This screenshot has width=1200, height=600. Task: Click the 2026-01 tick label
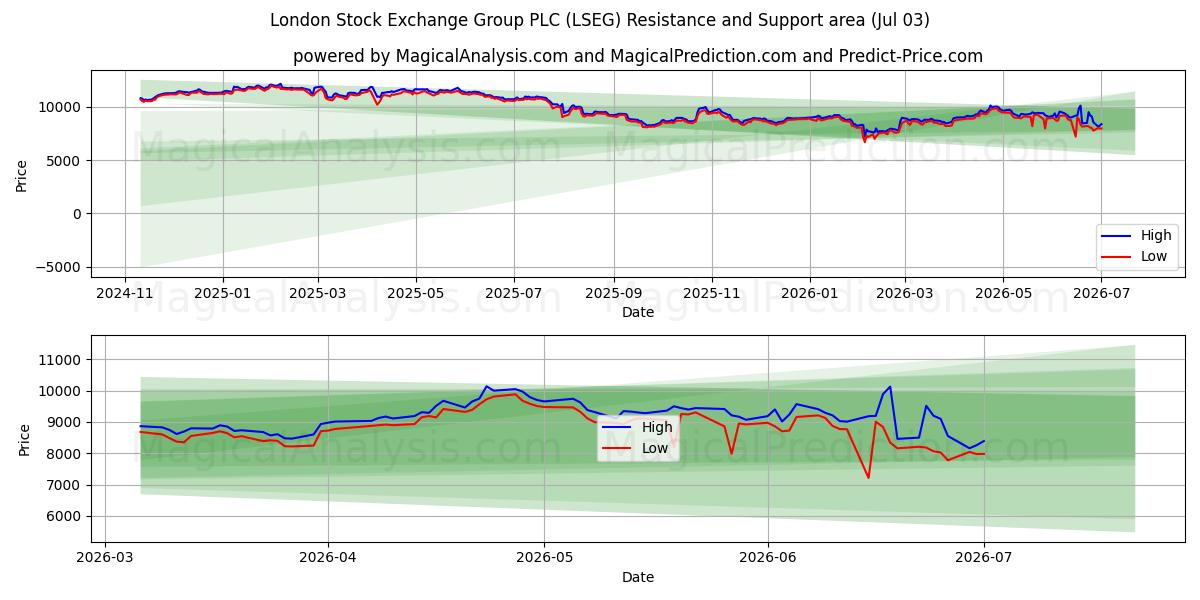click(809, 293)
